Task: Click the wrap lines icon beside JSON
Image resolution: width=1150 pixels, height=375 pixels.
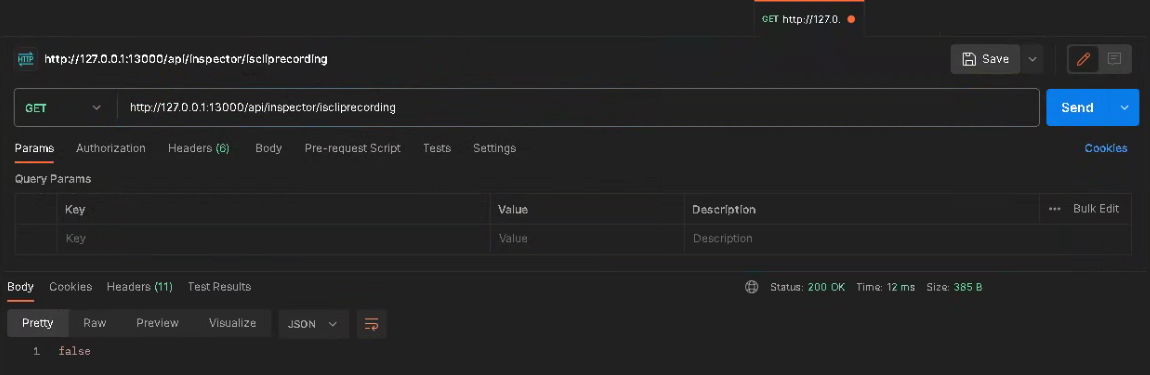Action: 372,324
